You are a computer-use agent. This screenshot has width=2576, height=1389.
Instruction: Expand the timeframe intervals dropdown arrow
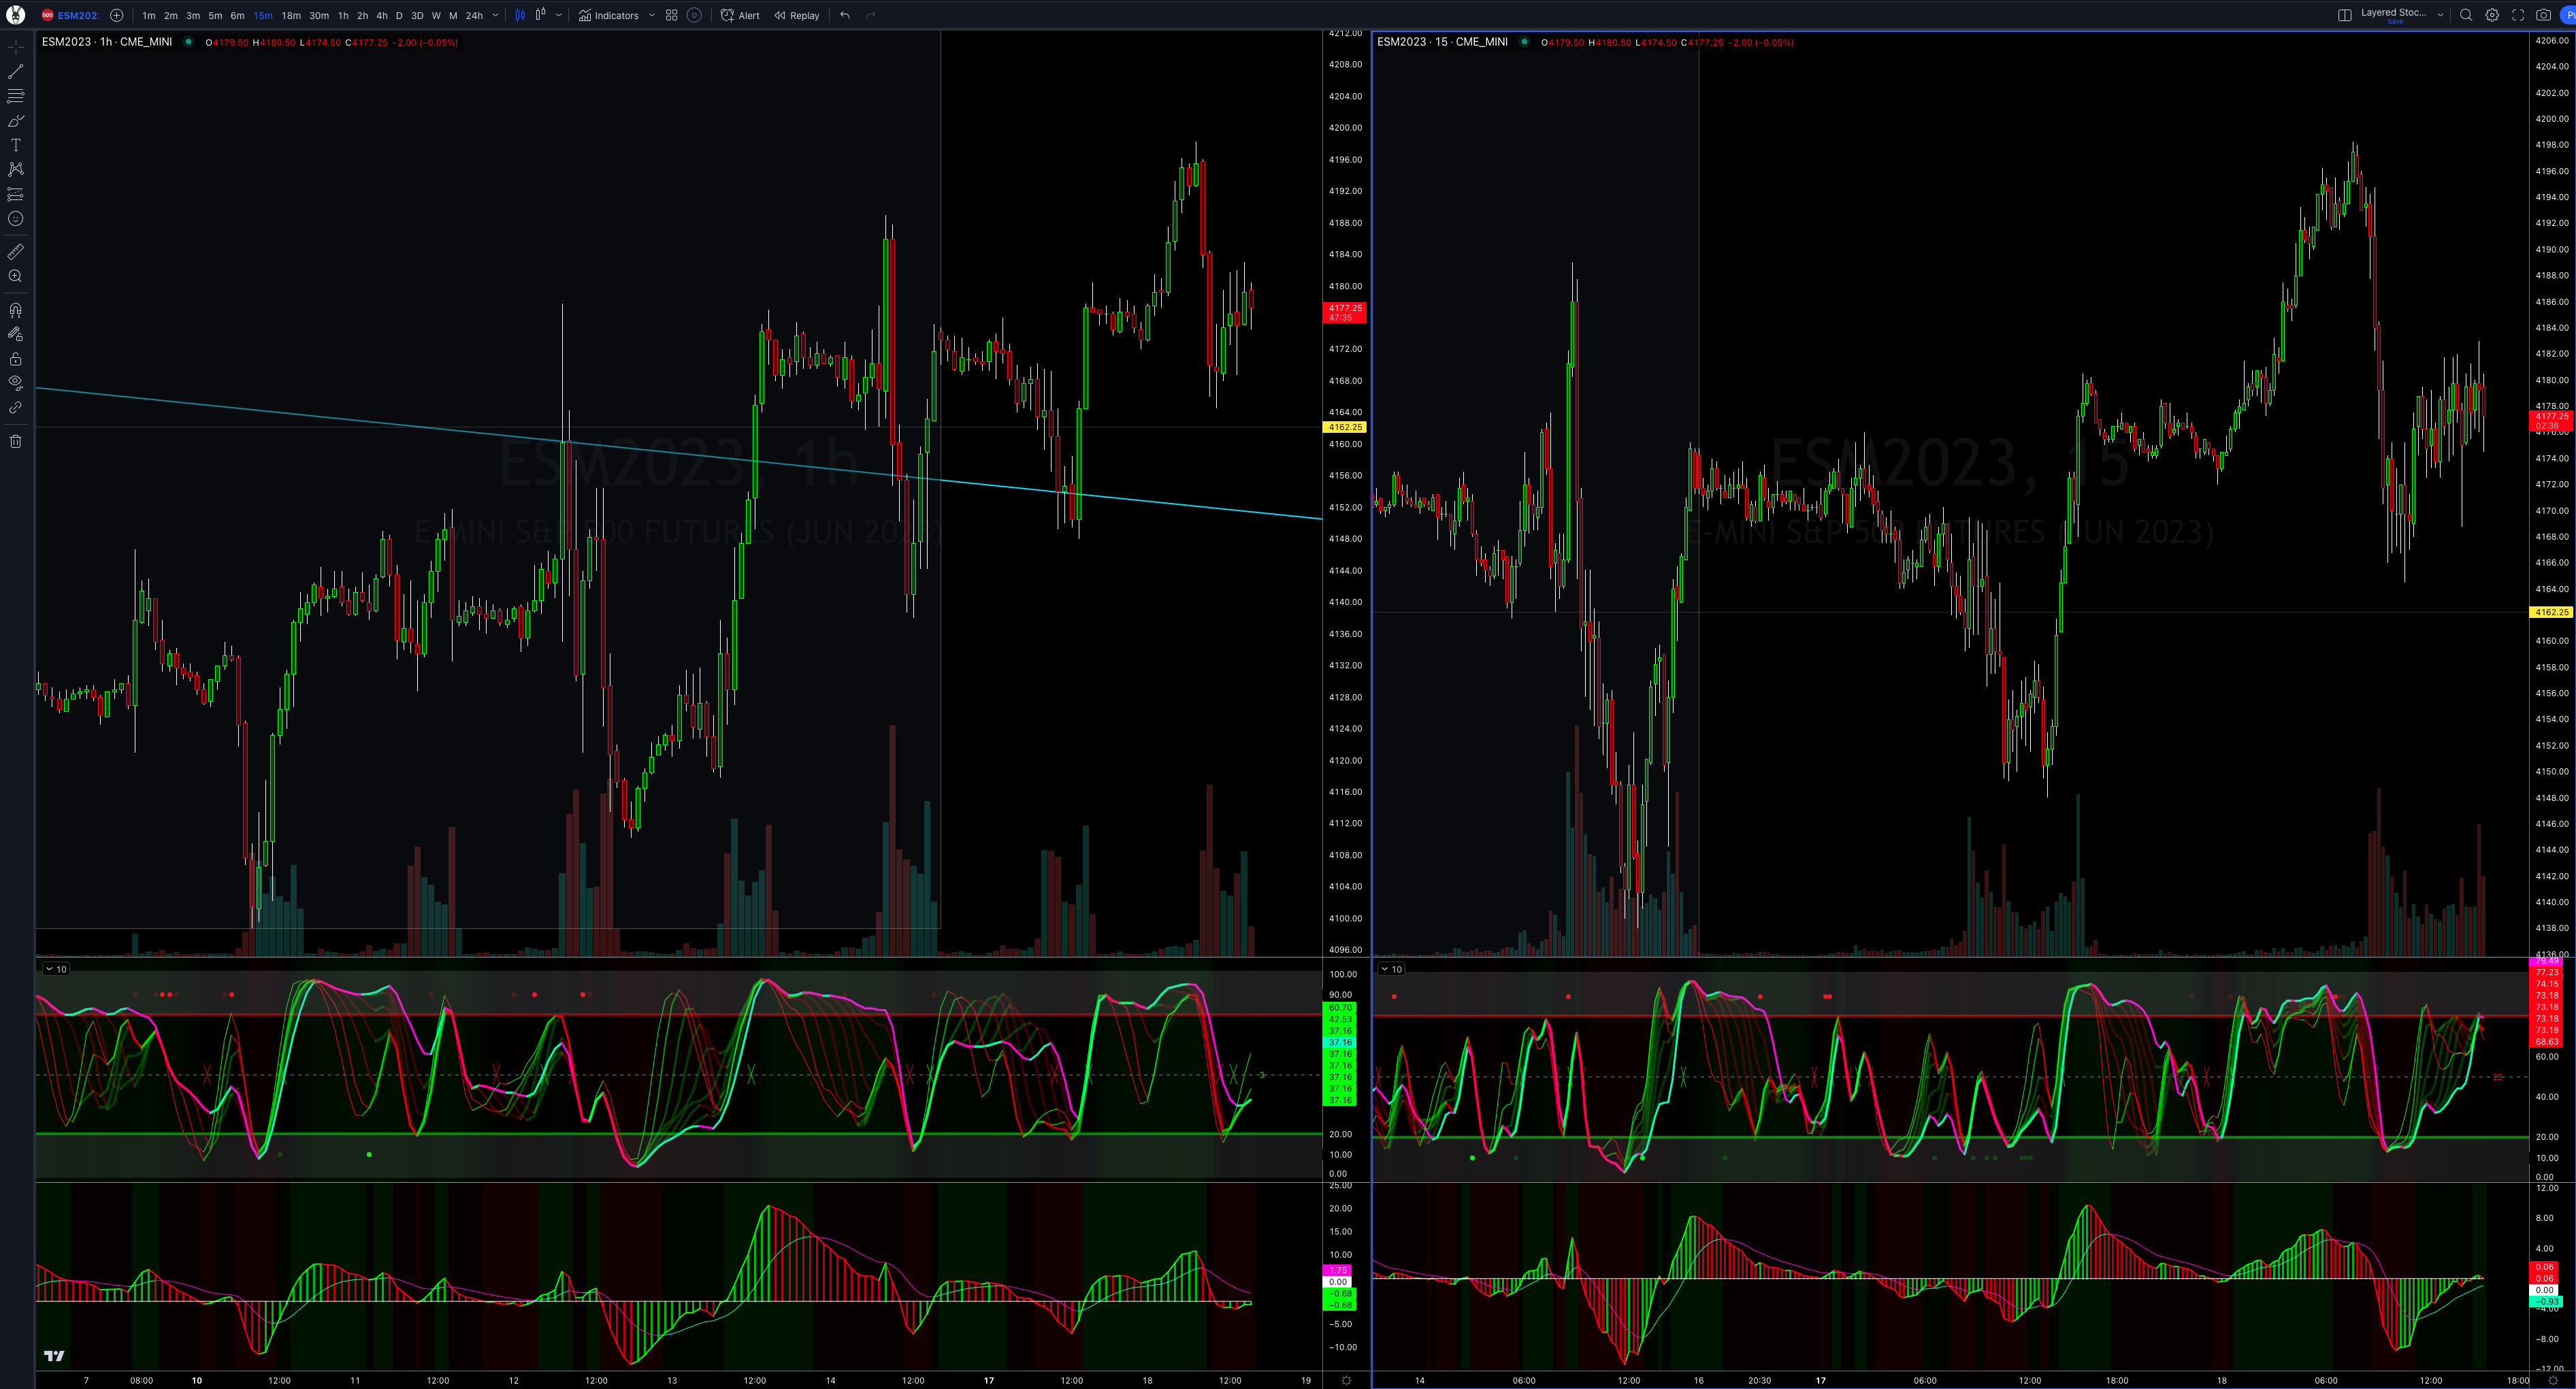click(x=495, y=15)
